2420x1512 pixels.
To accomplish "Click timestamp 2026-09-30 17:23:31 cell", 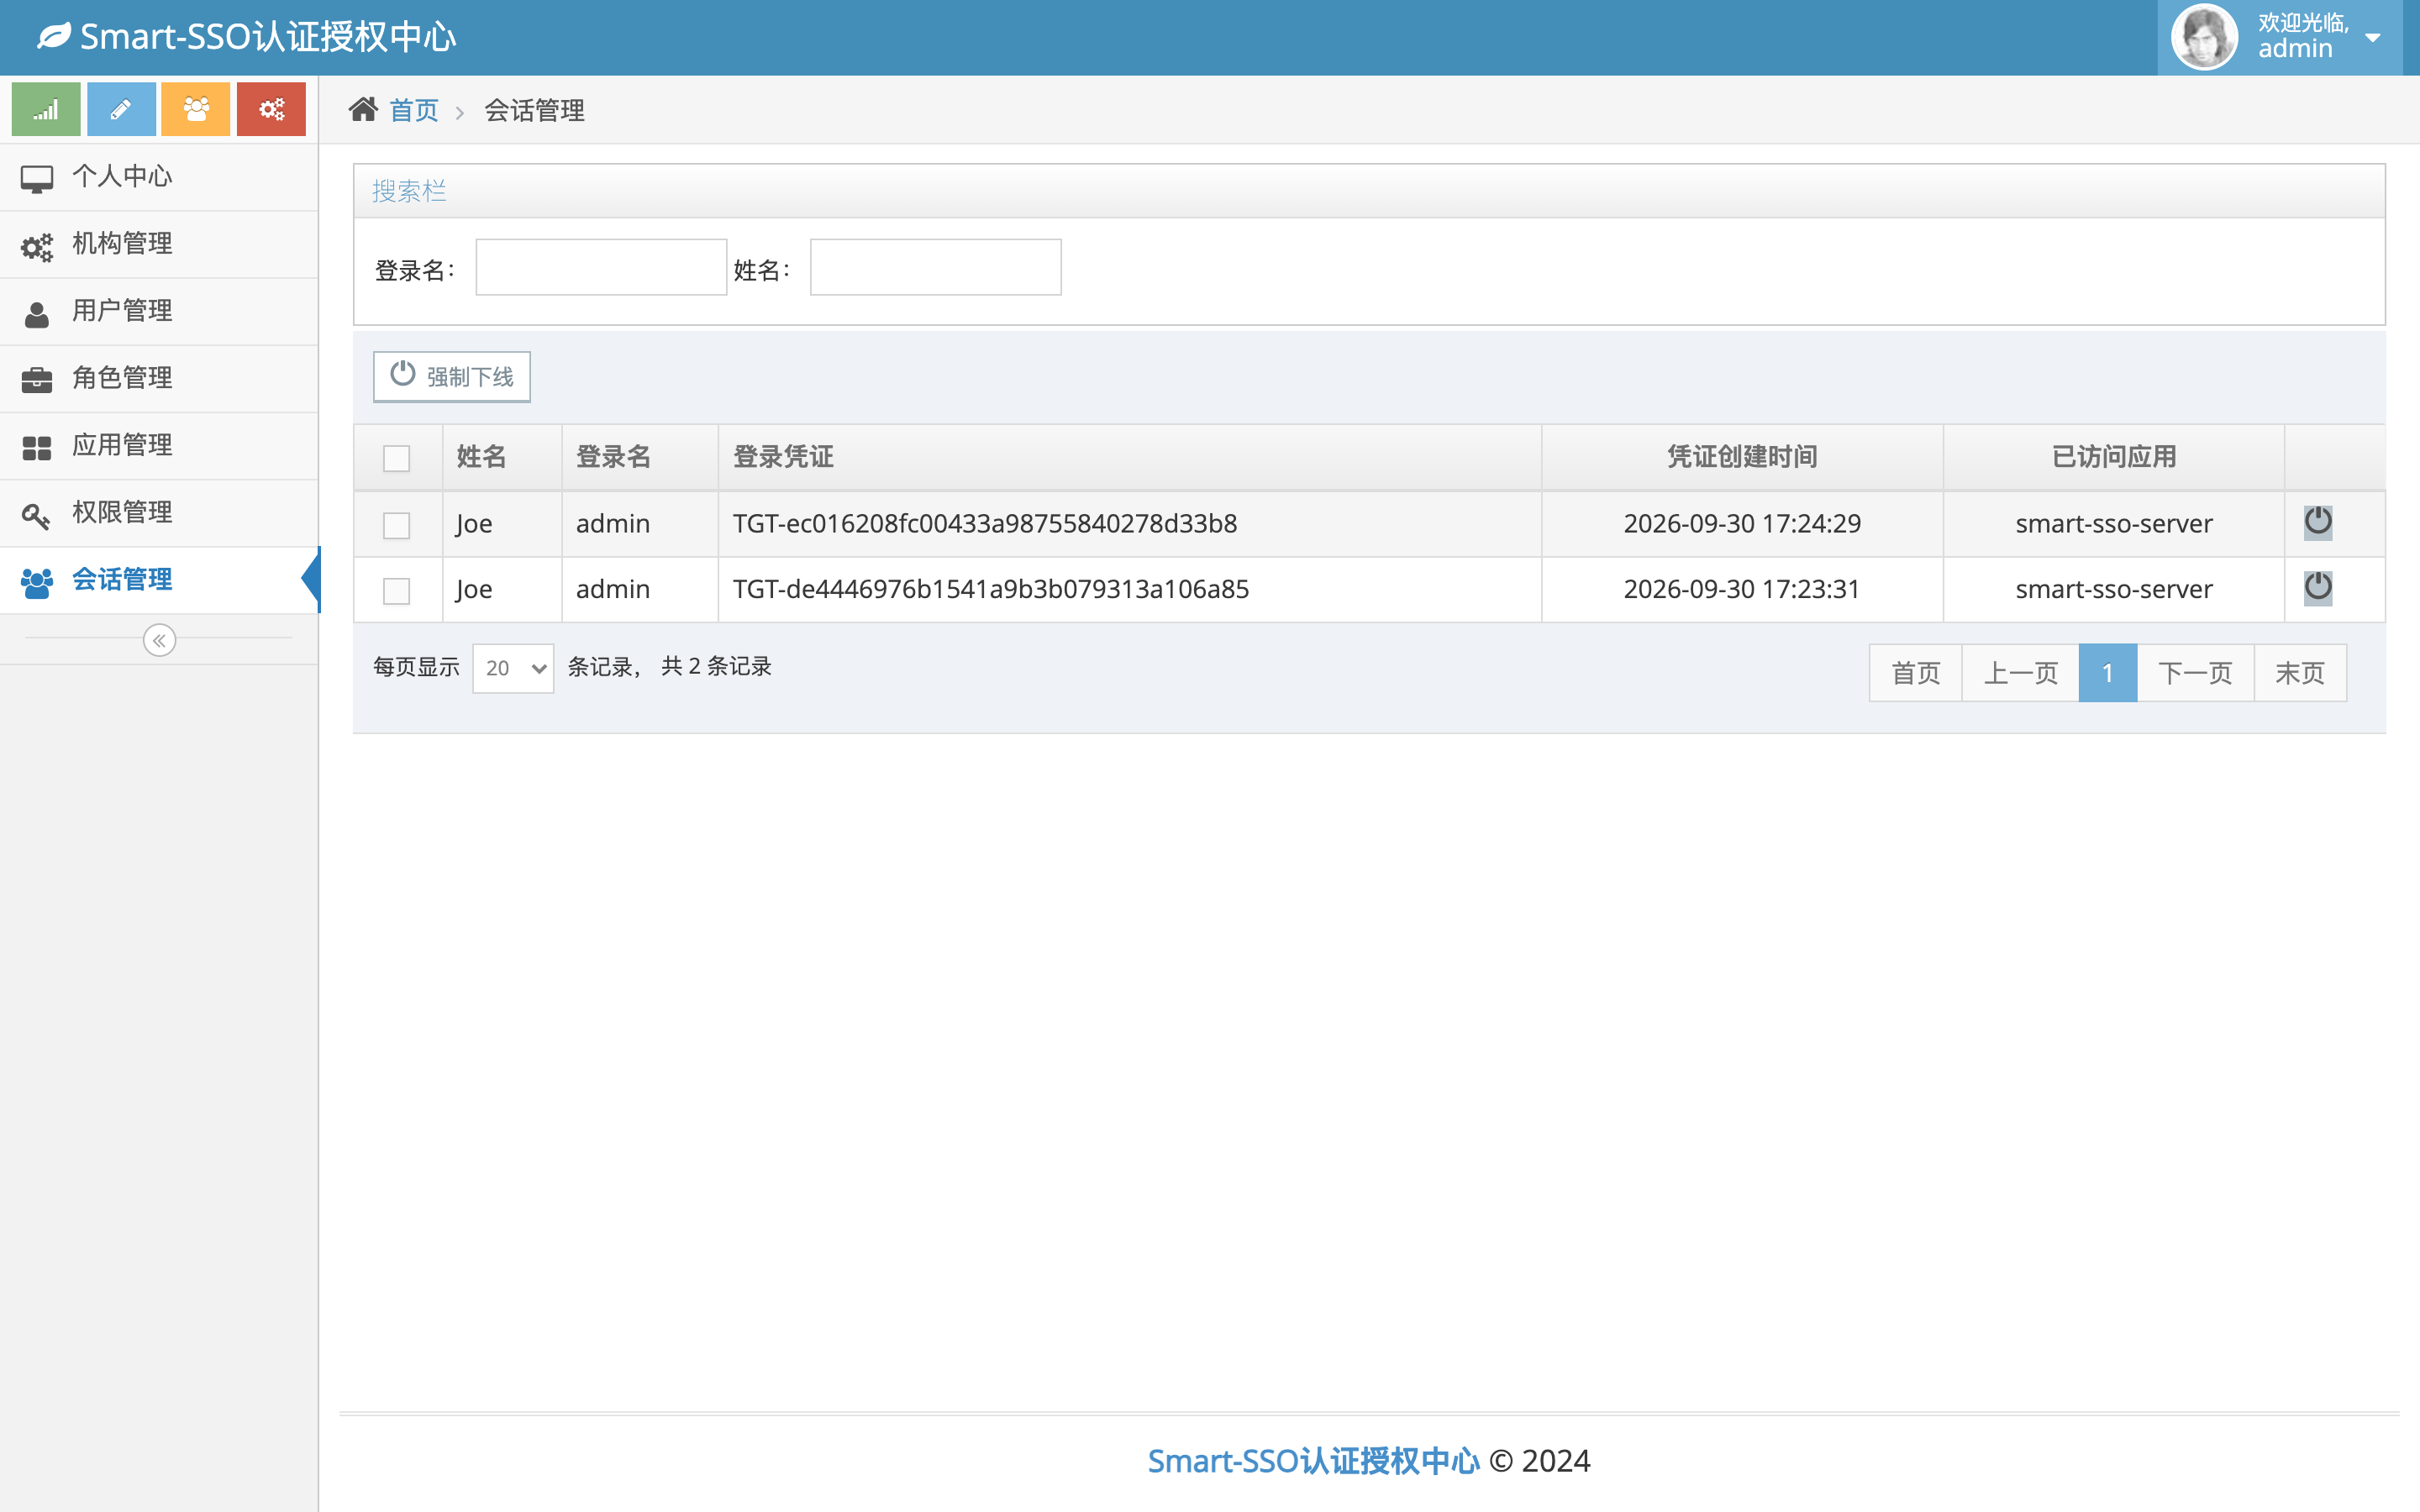I will click(x=1742, y=590).
